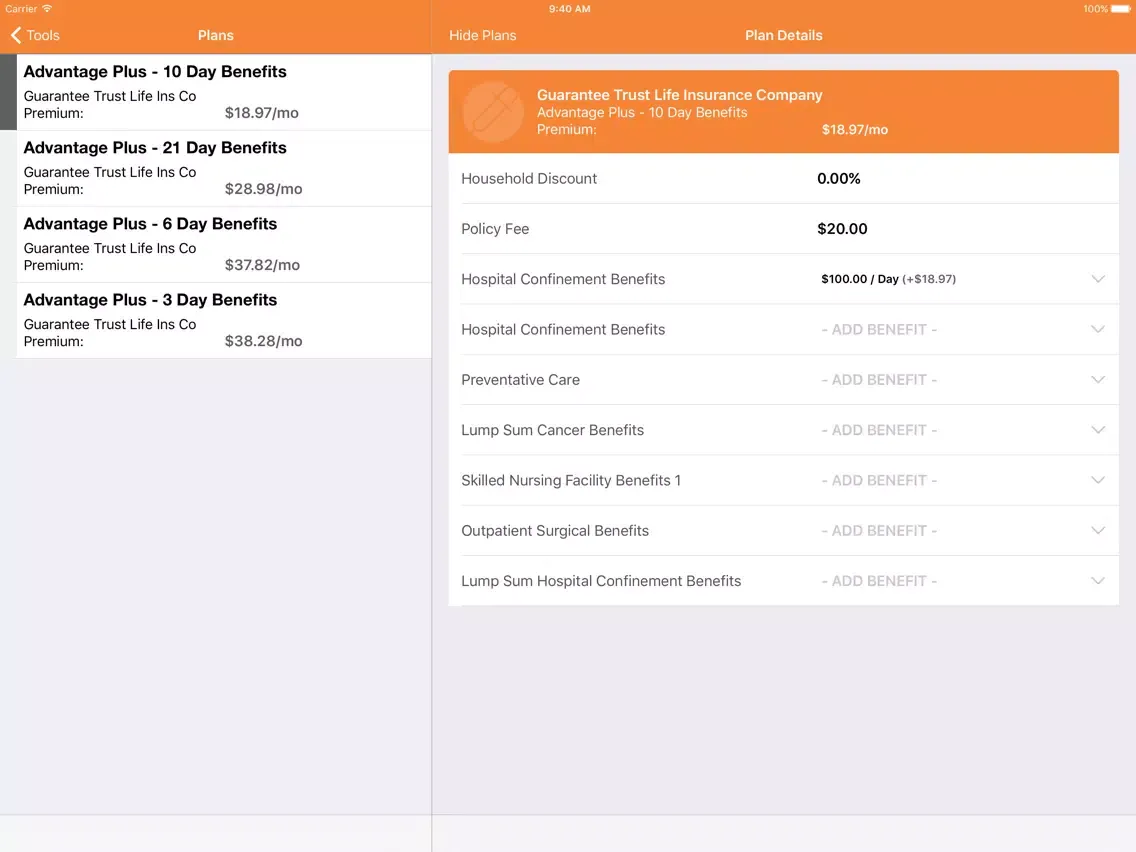Viewport: 1136px width, 852px height.
Task: Add benefit for Lump Sum Cancer Benefits
Action: coord(879,430)
